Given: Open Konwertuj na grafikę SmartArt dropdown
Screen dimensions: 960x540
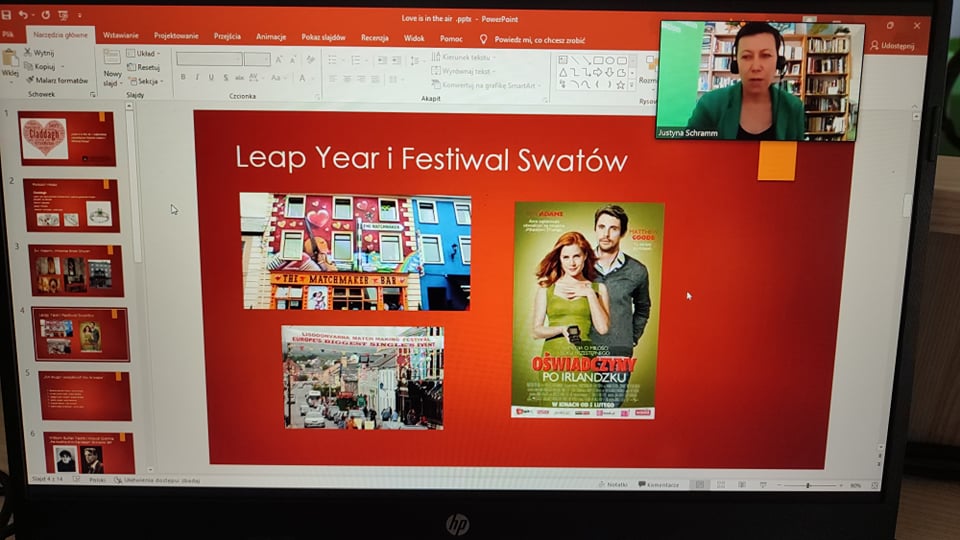Looking at the screenshot, I should coord(487,85).
